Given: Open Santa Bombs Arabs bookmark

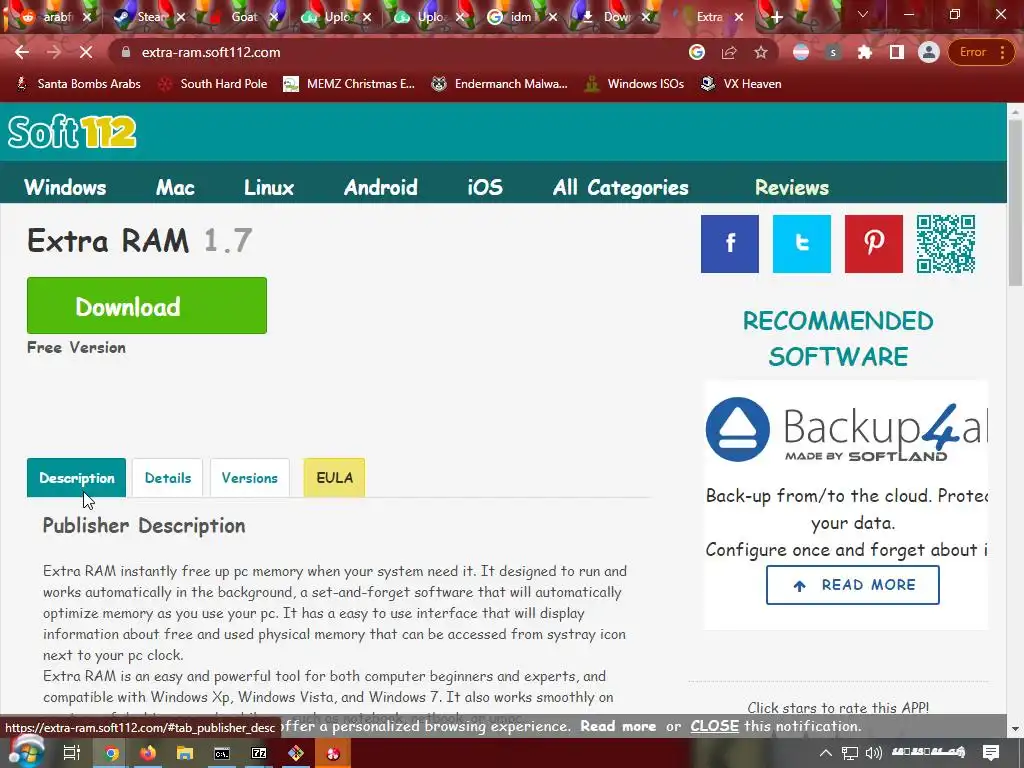Looking at the screenshot, I should 78,84.
